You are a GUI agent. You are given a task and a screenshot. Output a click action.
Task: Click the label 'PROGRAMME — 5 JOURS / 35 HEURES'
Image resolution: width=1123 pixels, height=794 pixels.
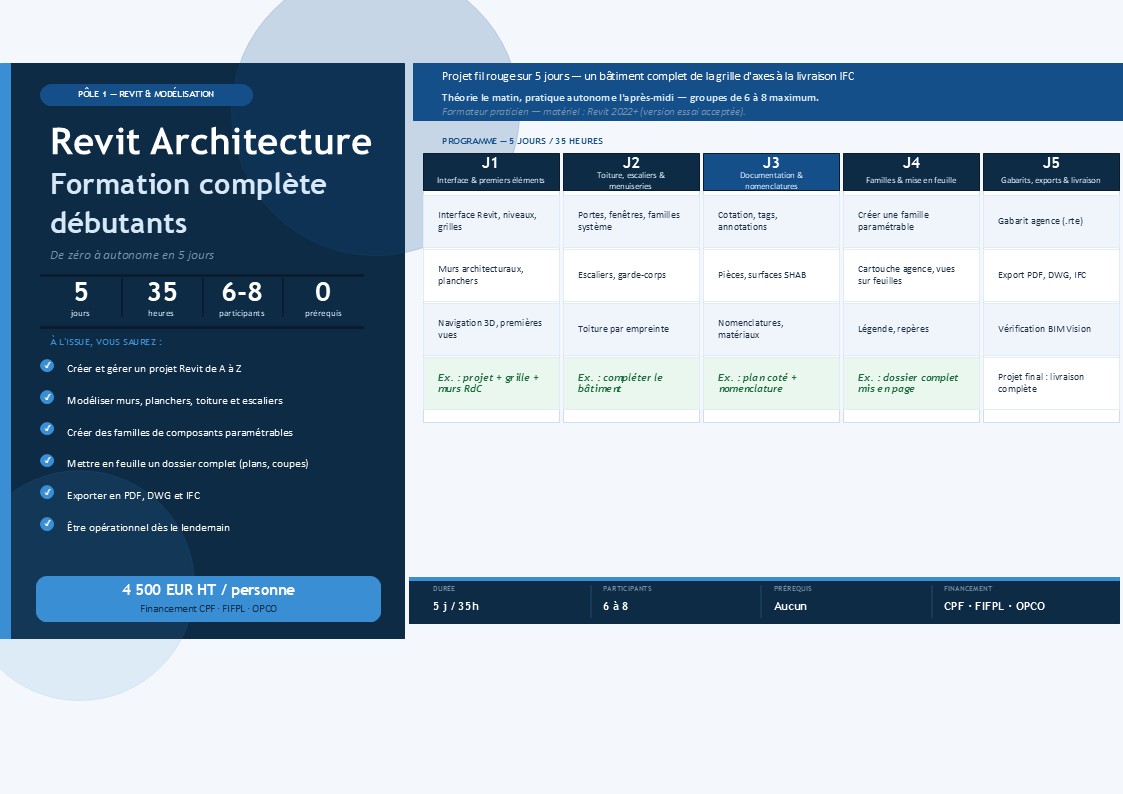(522, 141)
